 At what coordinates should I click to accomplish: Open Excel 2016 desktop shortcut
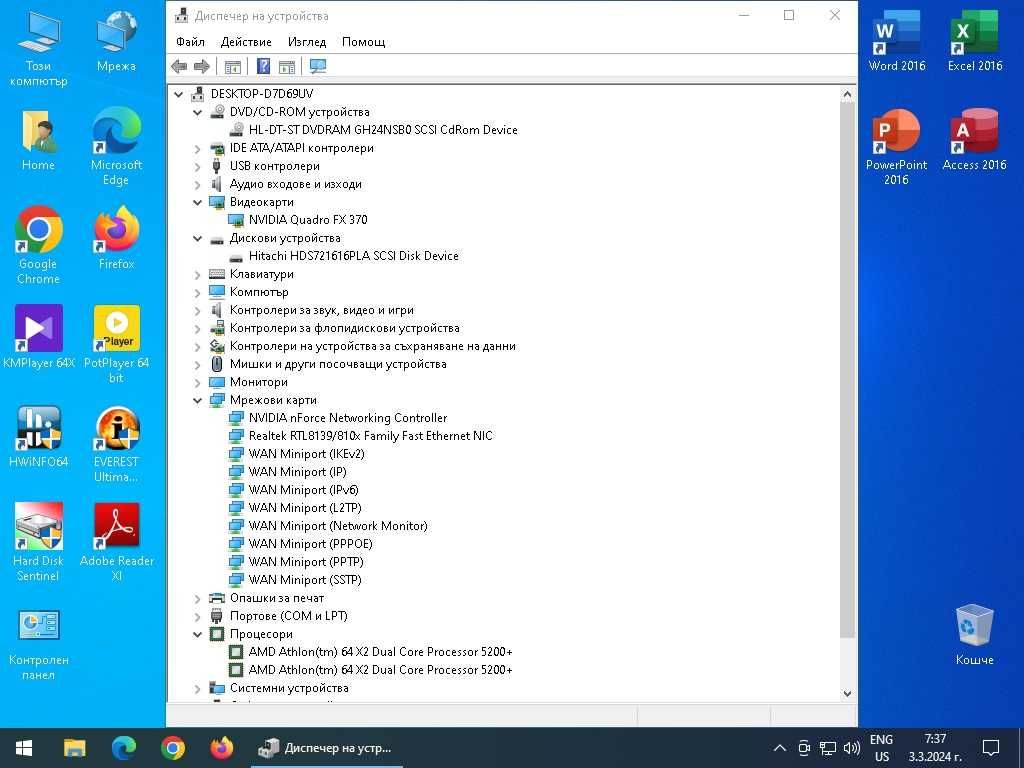point(974,41)
